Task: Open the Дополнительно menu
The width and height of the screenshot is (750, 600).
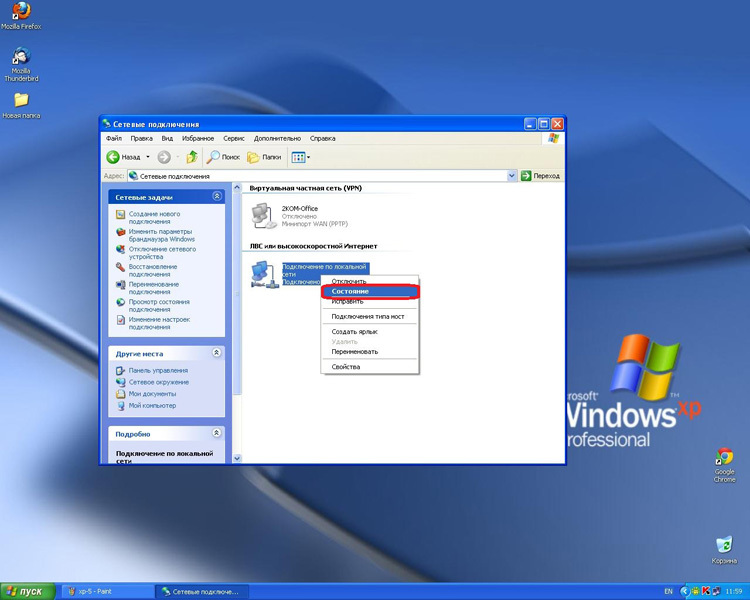Action: pos(277,138)
